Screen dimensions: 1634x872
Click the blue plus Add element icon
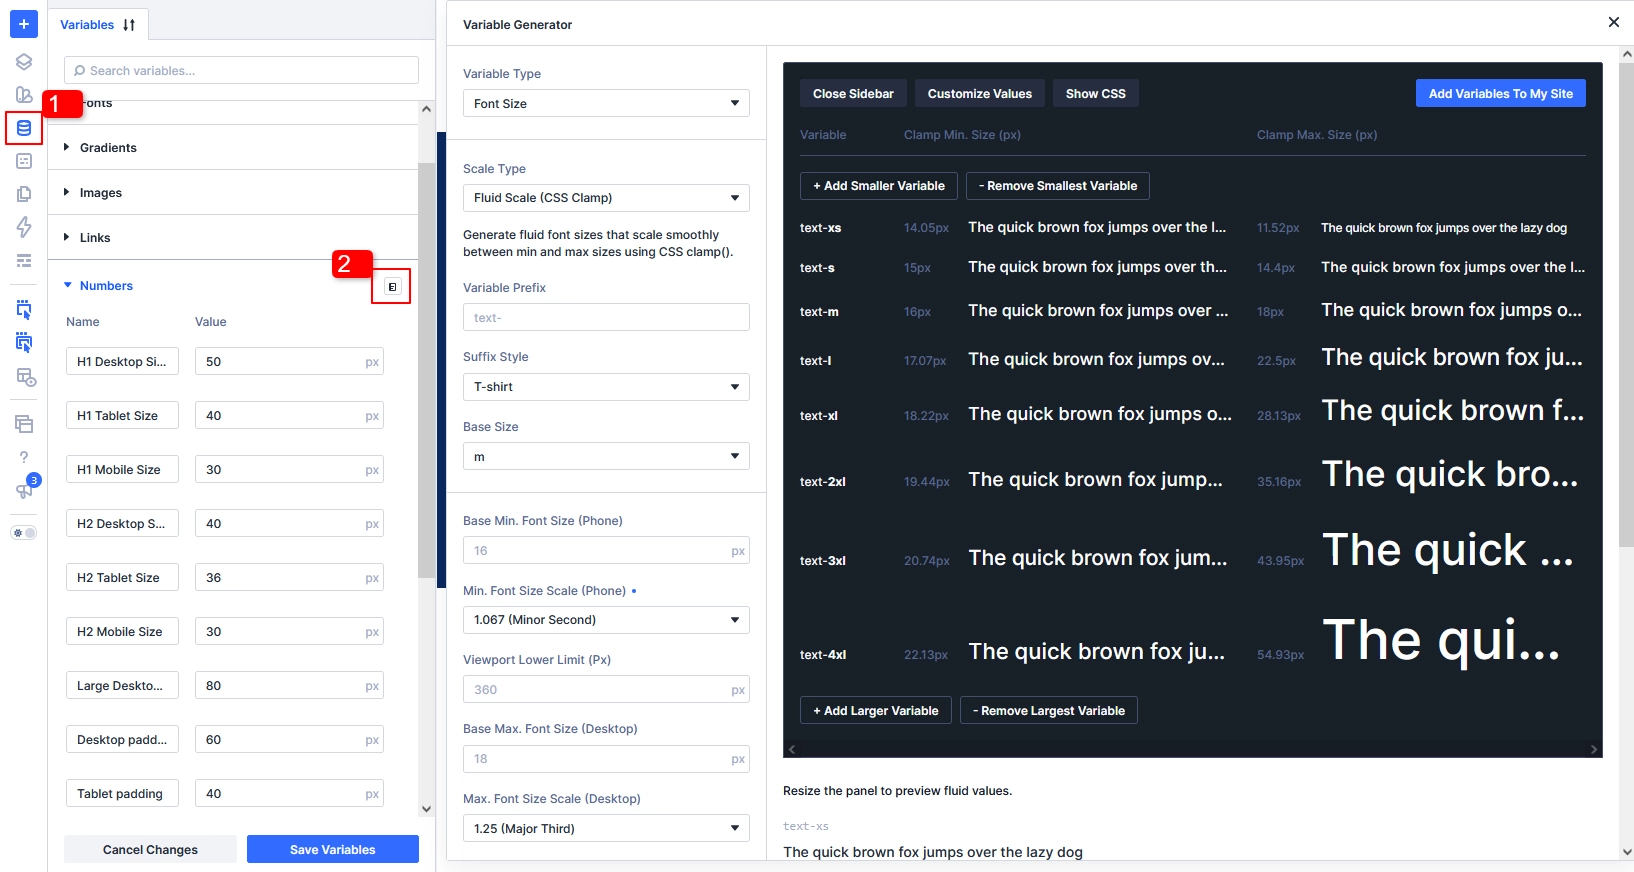[23, 24]
